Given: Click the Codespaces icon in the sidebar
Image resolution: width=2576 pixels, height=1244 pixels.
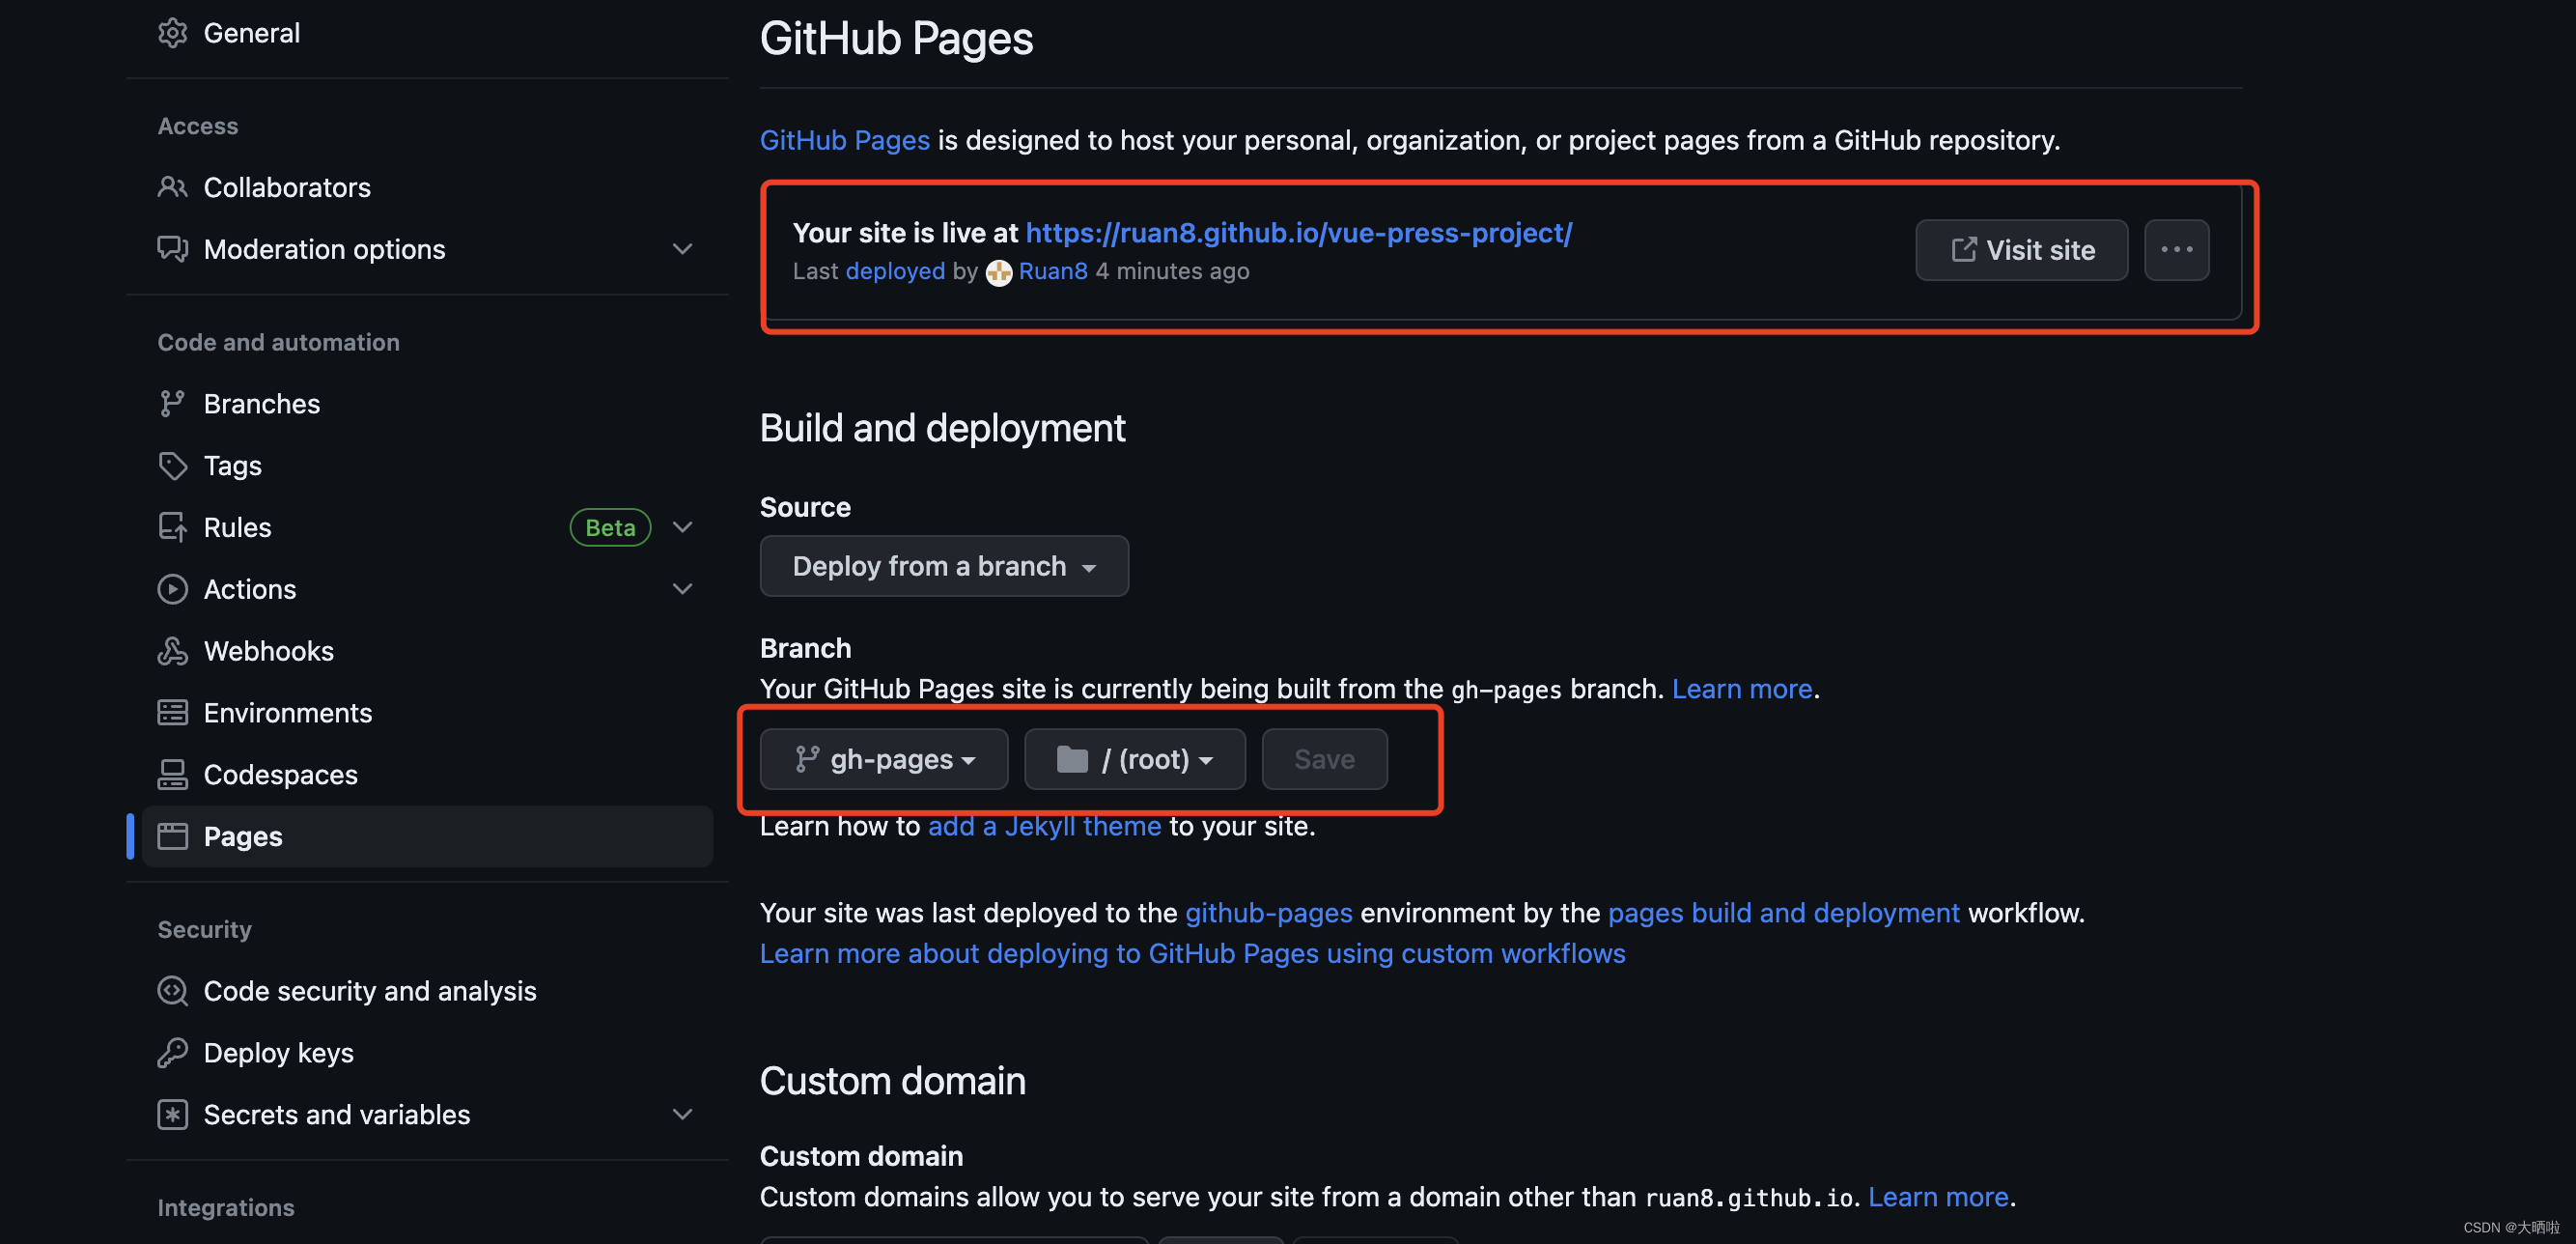Looking at the screenshot, I should coord(172,774).
